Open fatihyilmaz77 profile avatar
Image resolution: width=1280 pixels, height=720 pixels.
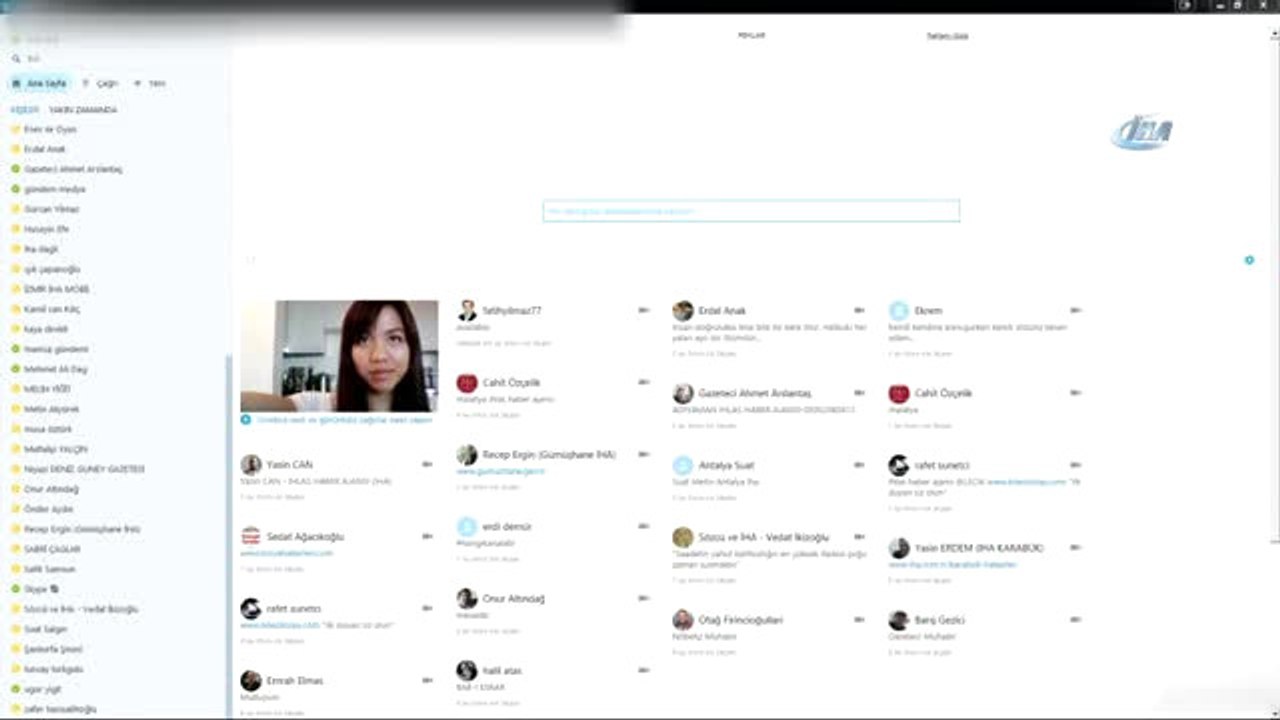pyautogui.click(x=467, y=311)
